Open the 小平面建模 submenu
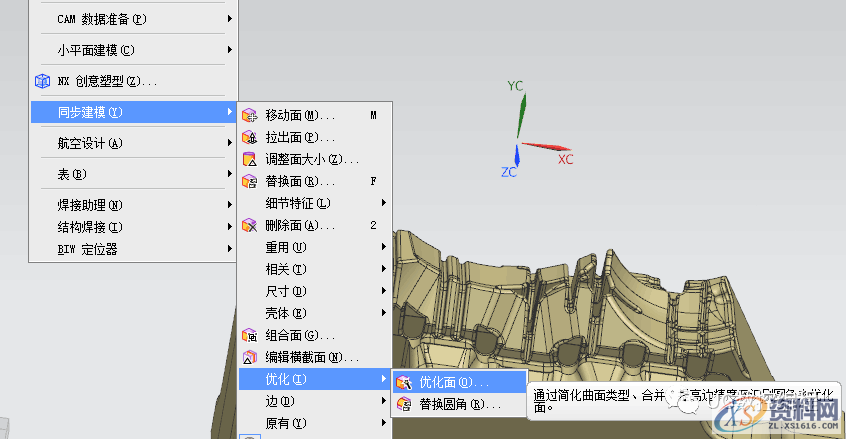846x439 pixels. click(x=133, y=50)
